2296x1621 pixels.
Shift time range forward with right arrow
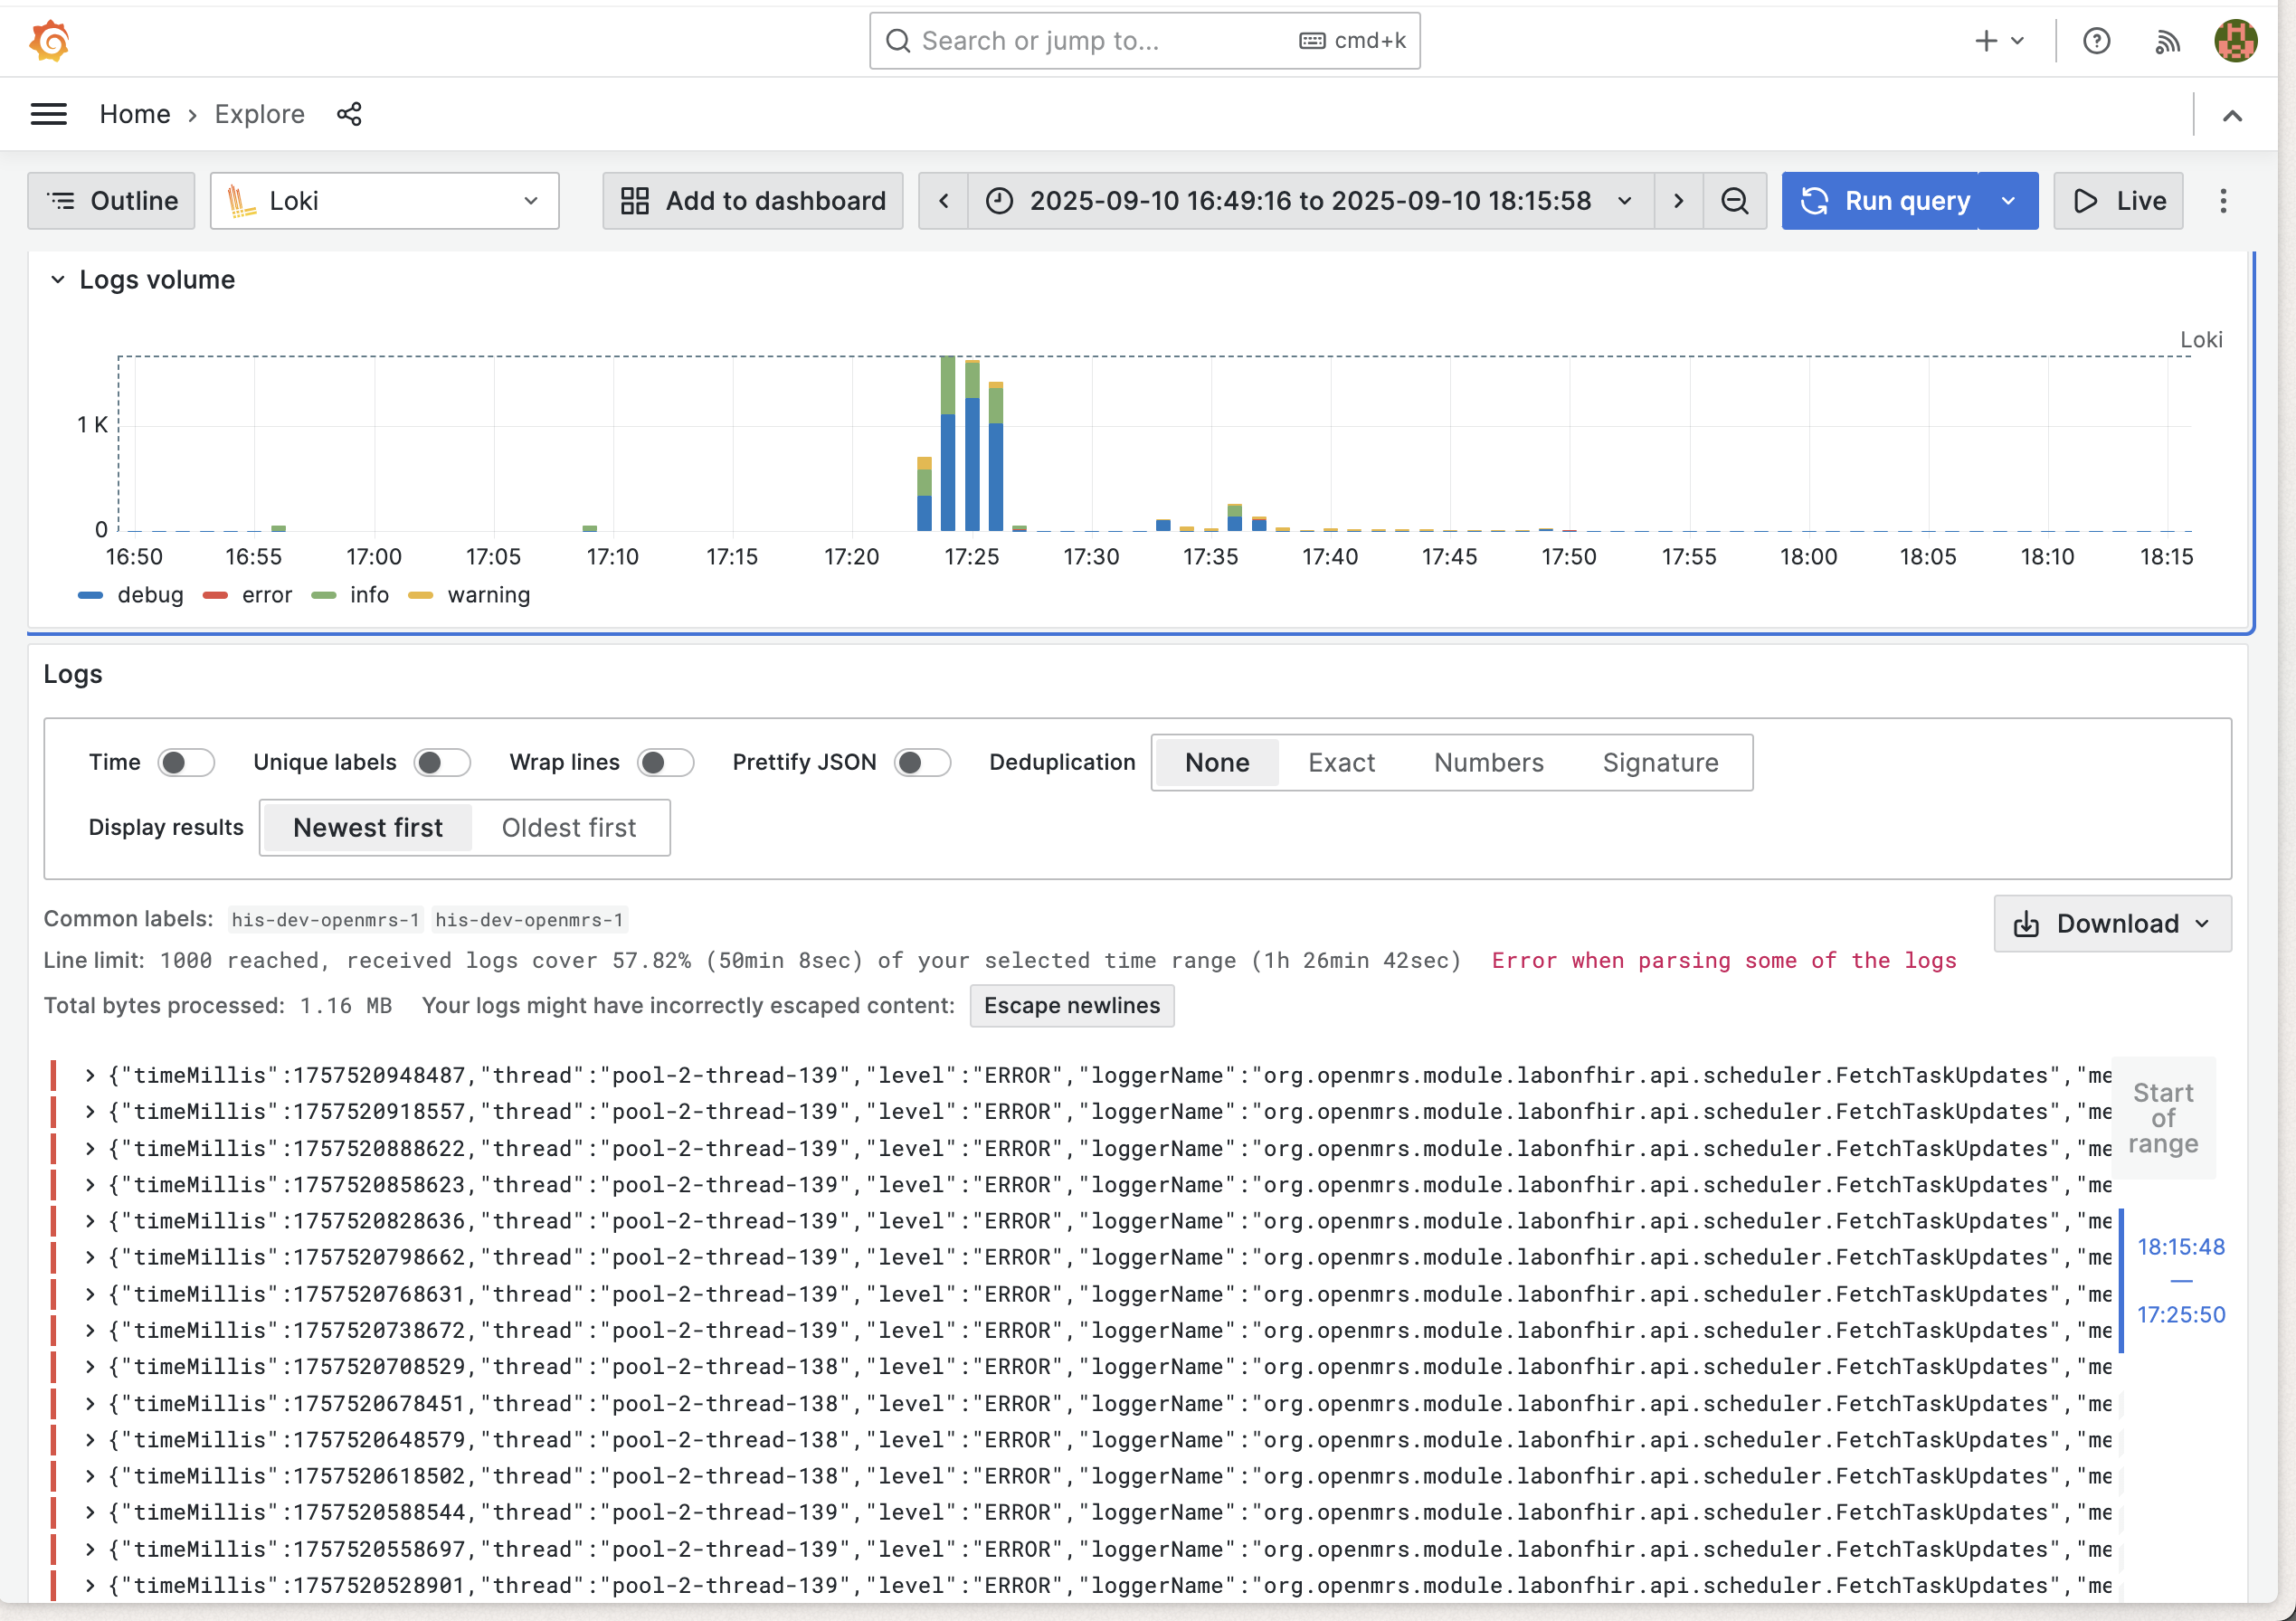point(1678,201)
